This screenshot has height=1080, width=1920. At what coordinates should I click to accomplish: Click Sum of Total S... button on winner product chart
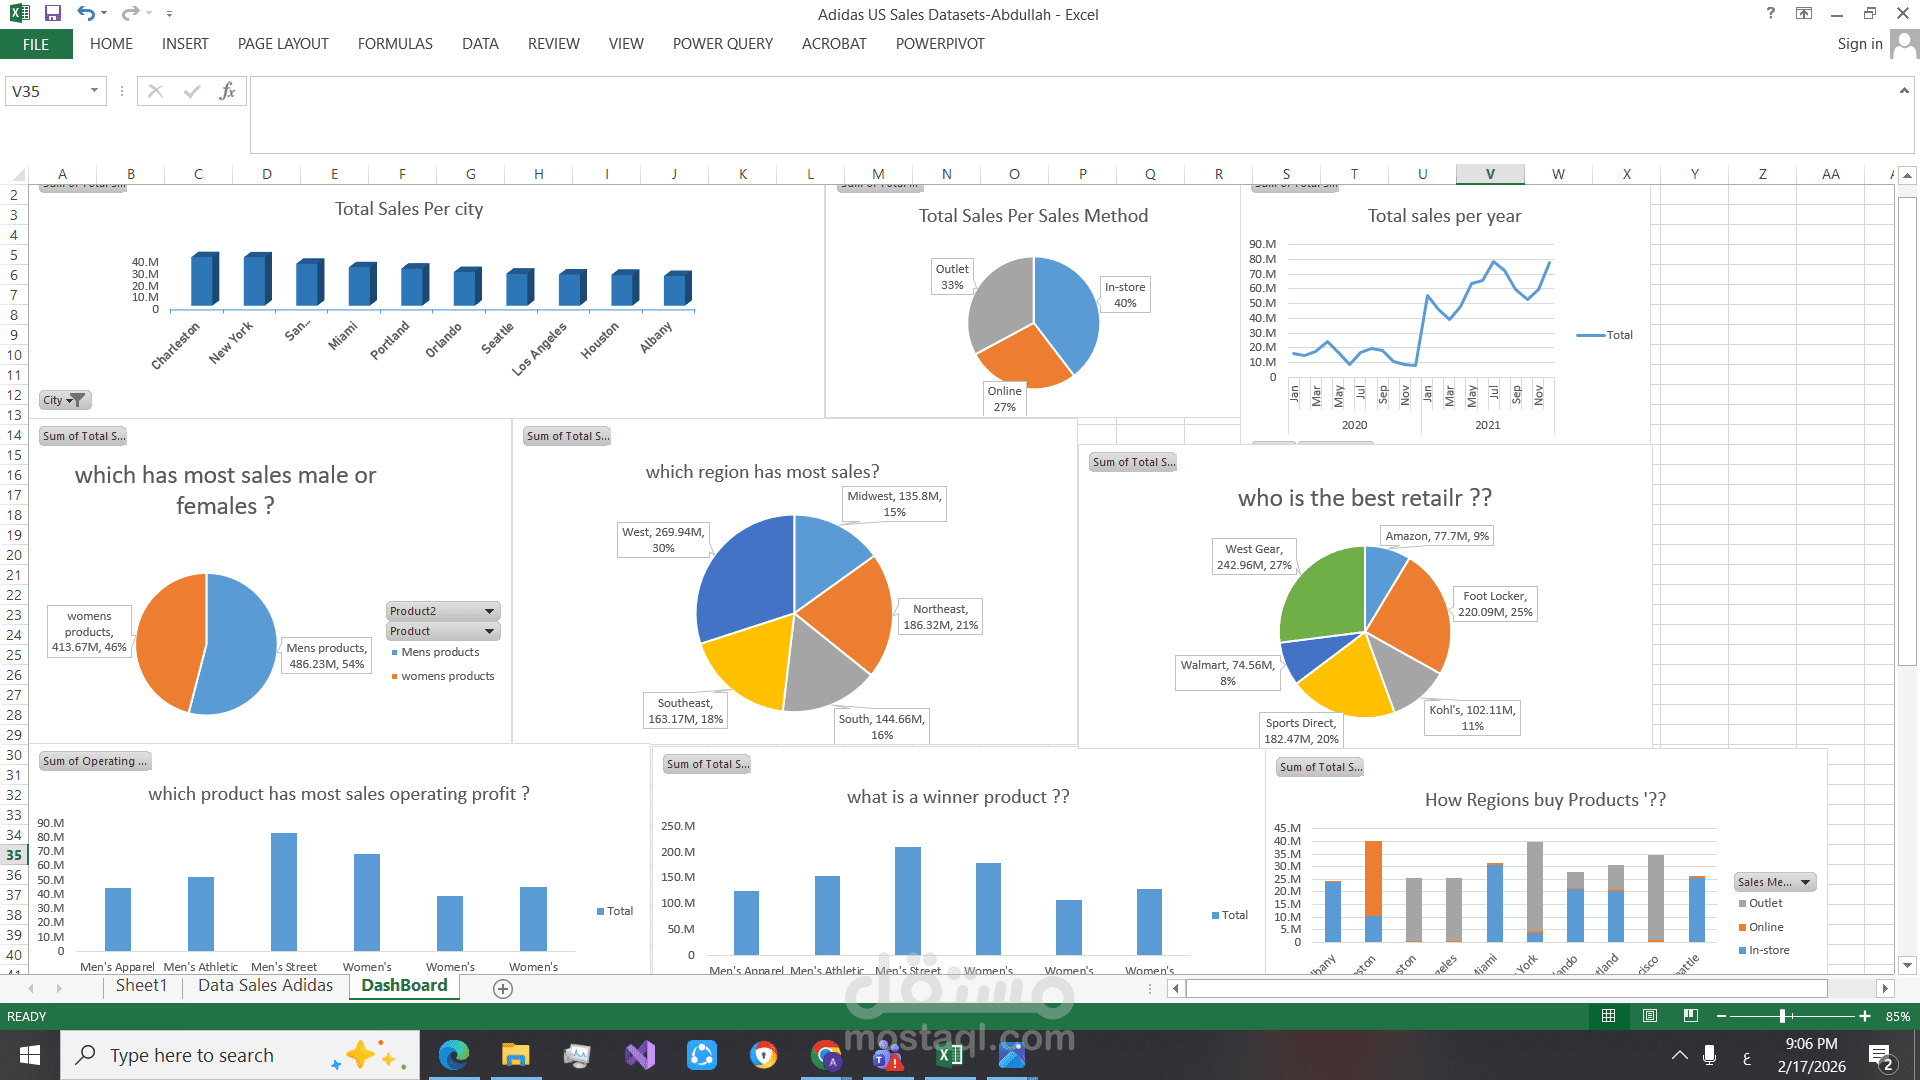[707, 764]
